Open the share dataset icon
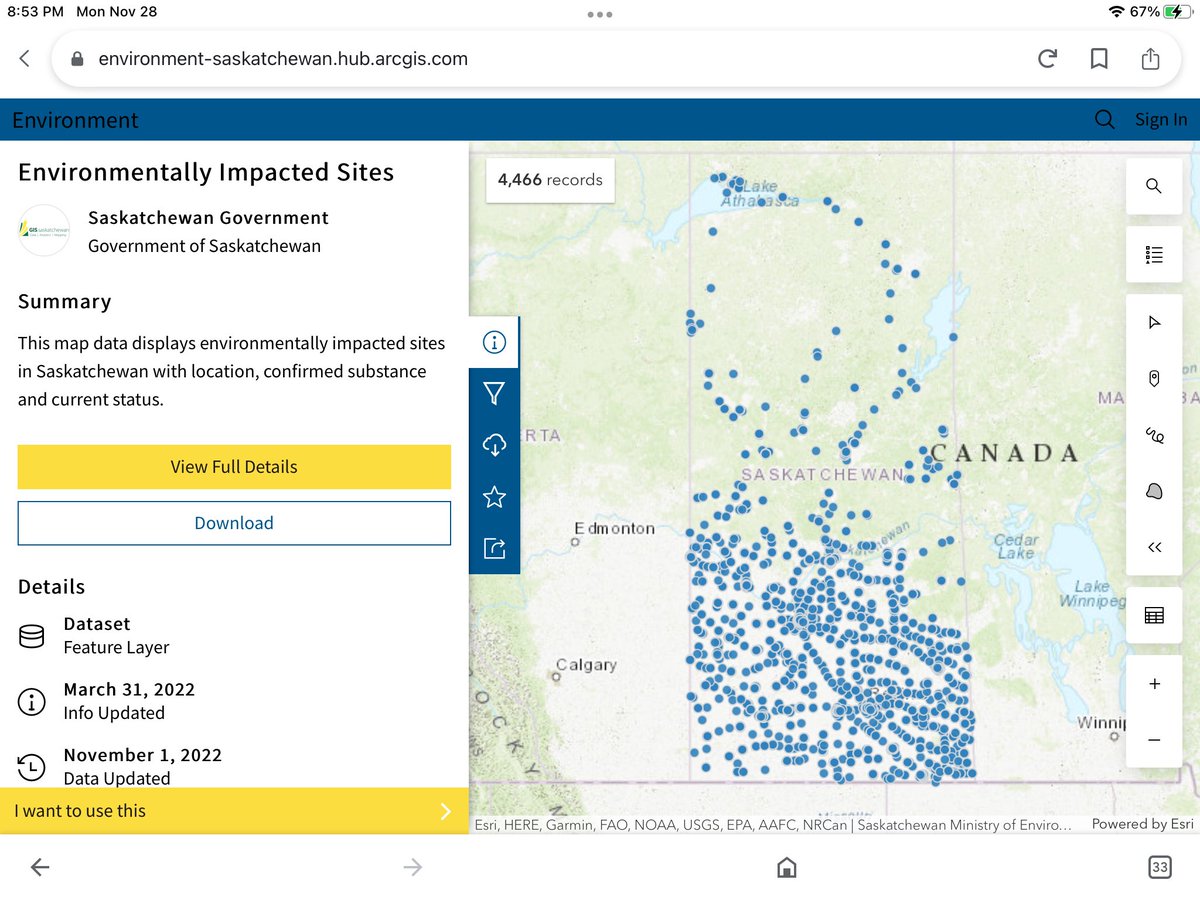 tap(494, 548)
